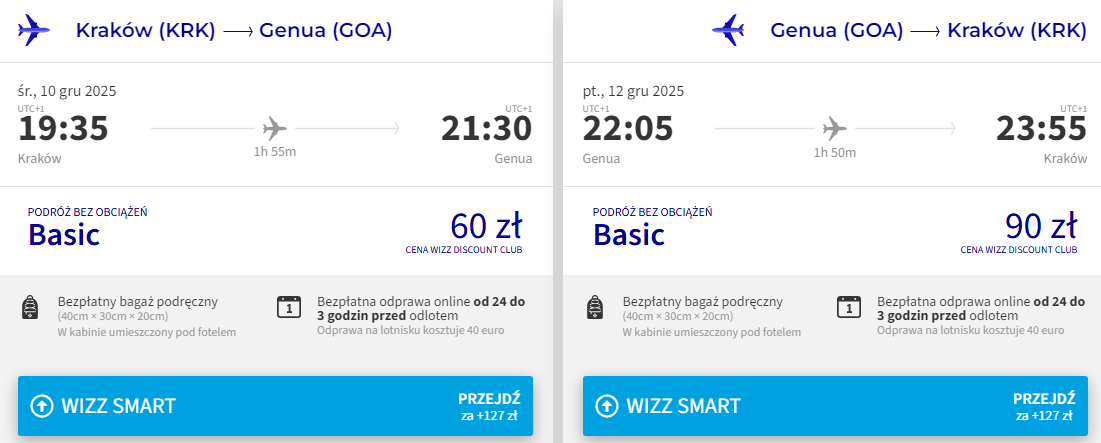Click the Kraków (KRK) → Genua (GOA) route title
1101x443 pixels.
(234, 31)
